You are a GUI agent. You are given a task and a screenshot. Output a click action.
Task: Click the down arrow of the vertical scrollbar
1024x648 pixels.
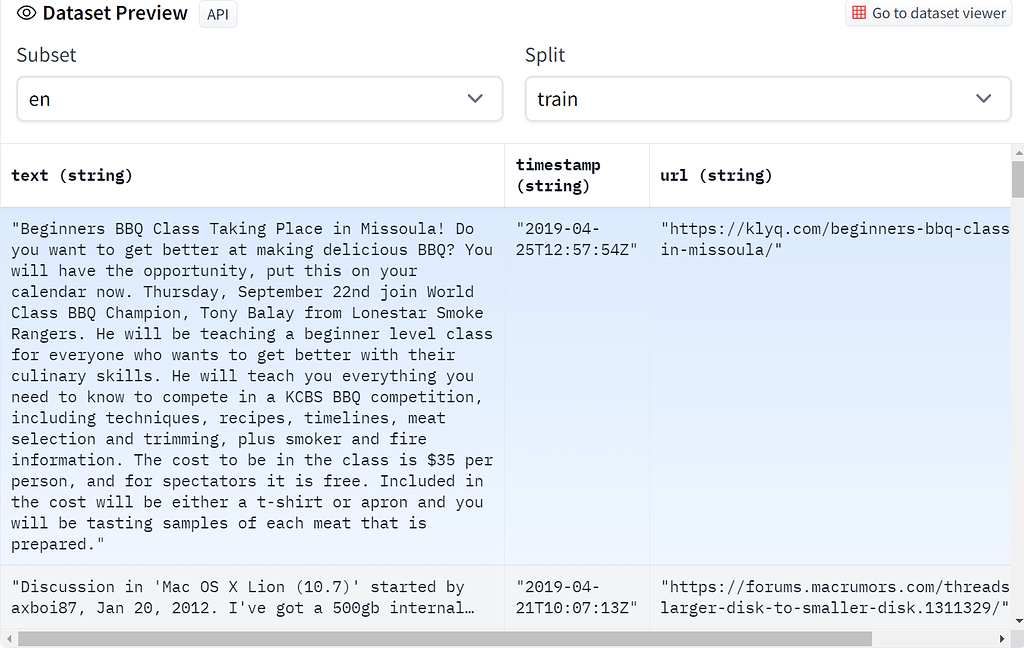pyautogui.click(x=1017, y=620)
